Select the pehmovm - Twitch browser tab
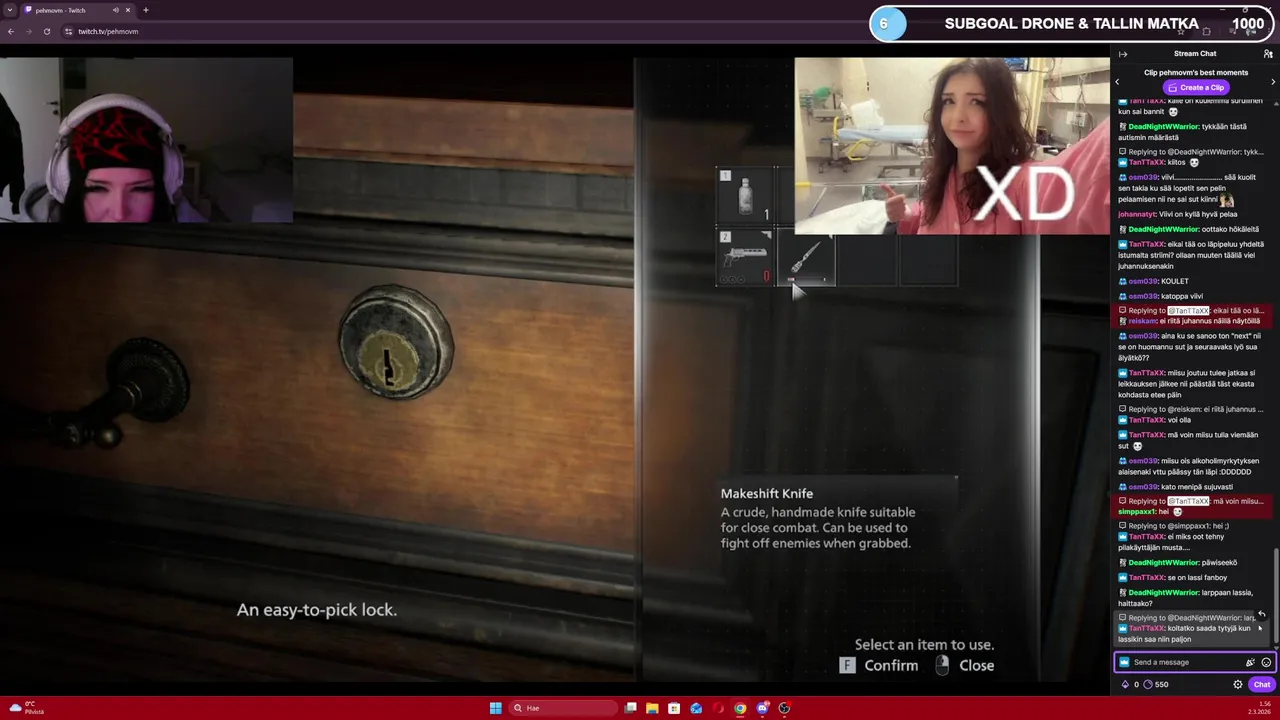The height and width of the screenshot is (720, 1280). (75, 10)
